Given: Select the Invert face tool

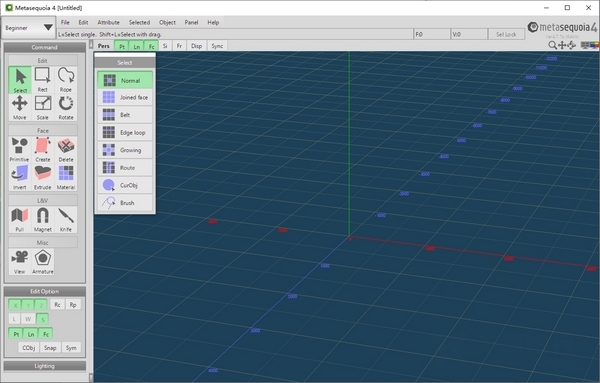Looking at the screenshot, I should pos(20,178).
